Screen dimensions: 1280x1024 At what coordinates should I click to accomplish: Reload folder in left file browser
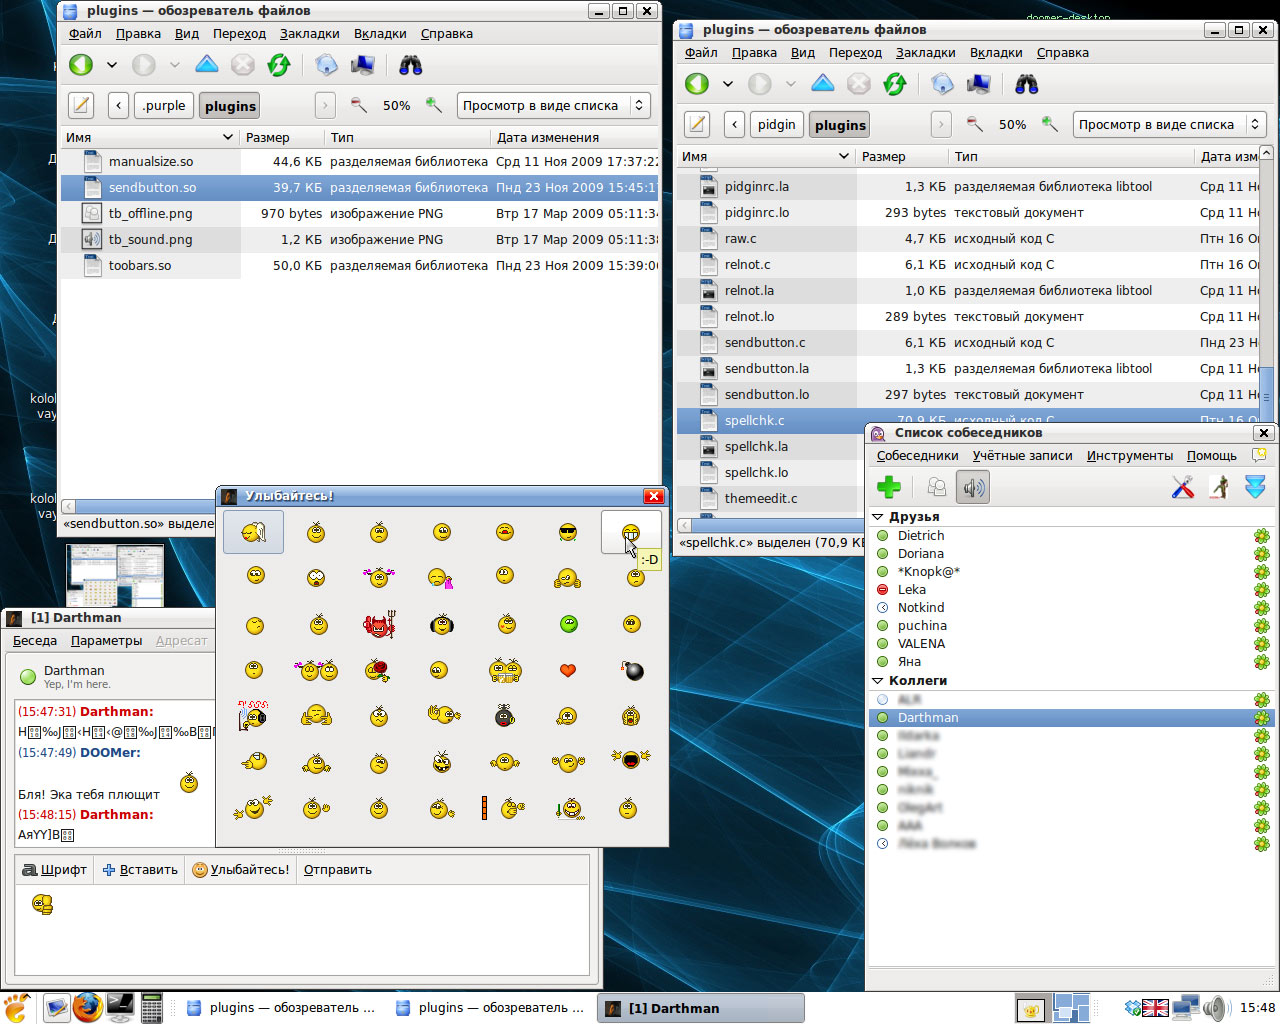coord(279,65)
